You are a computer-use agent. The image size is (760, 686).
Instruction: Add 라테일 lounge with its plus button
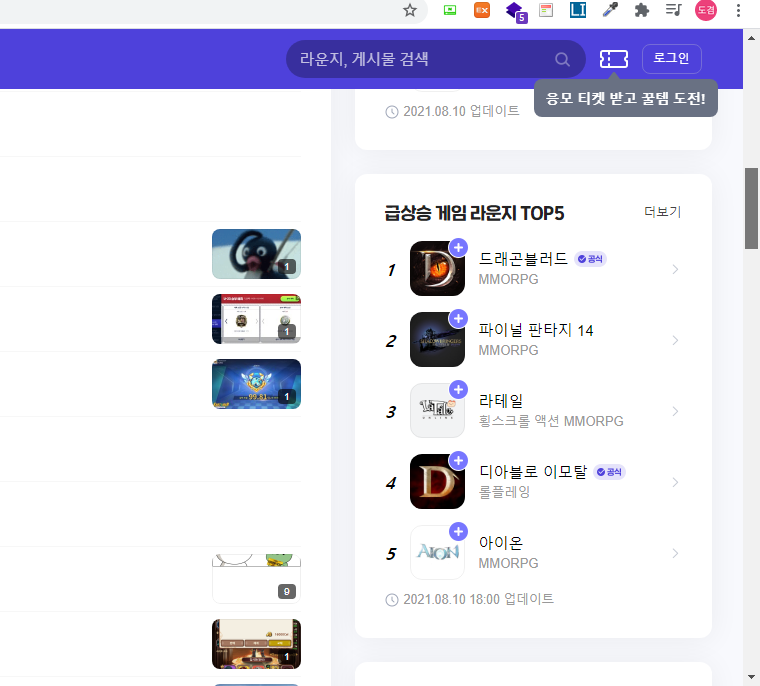[x=459, y=389]
